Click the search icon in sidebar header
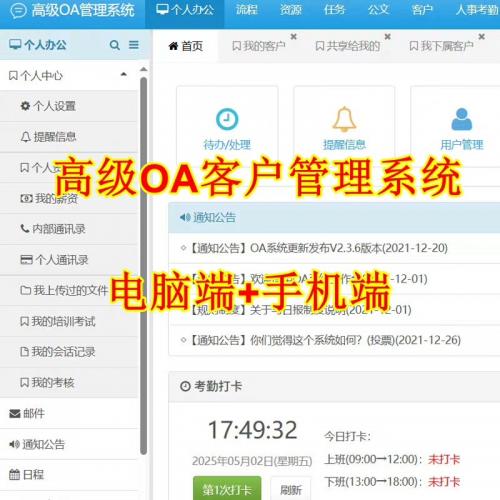Viewport: 500px width, 500px height. [114, 45]
